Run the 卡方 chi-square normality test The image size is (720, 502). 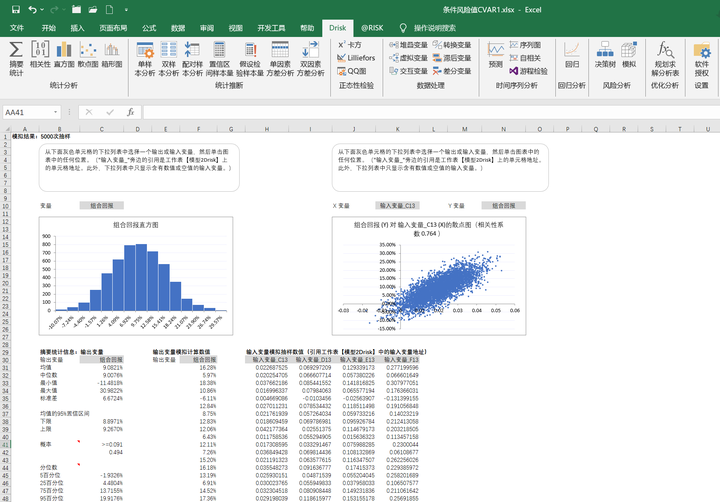[x=350, y=45]
